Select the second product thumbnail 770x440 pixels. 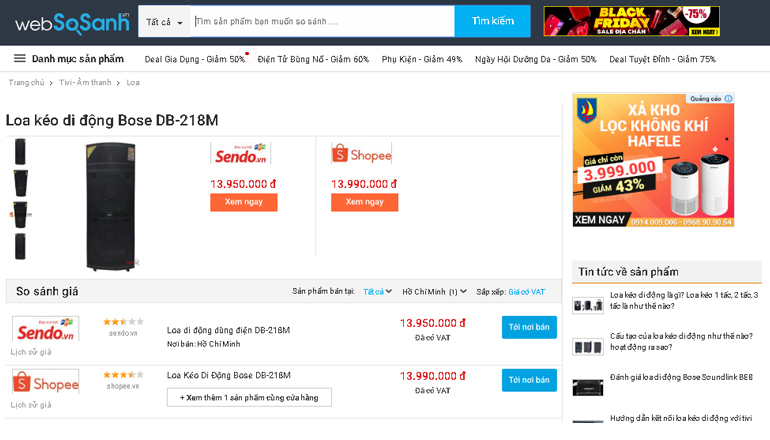[20, 183]
